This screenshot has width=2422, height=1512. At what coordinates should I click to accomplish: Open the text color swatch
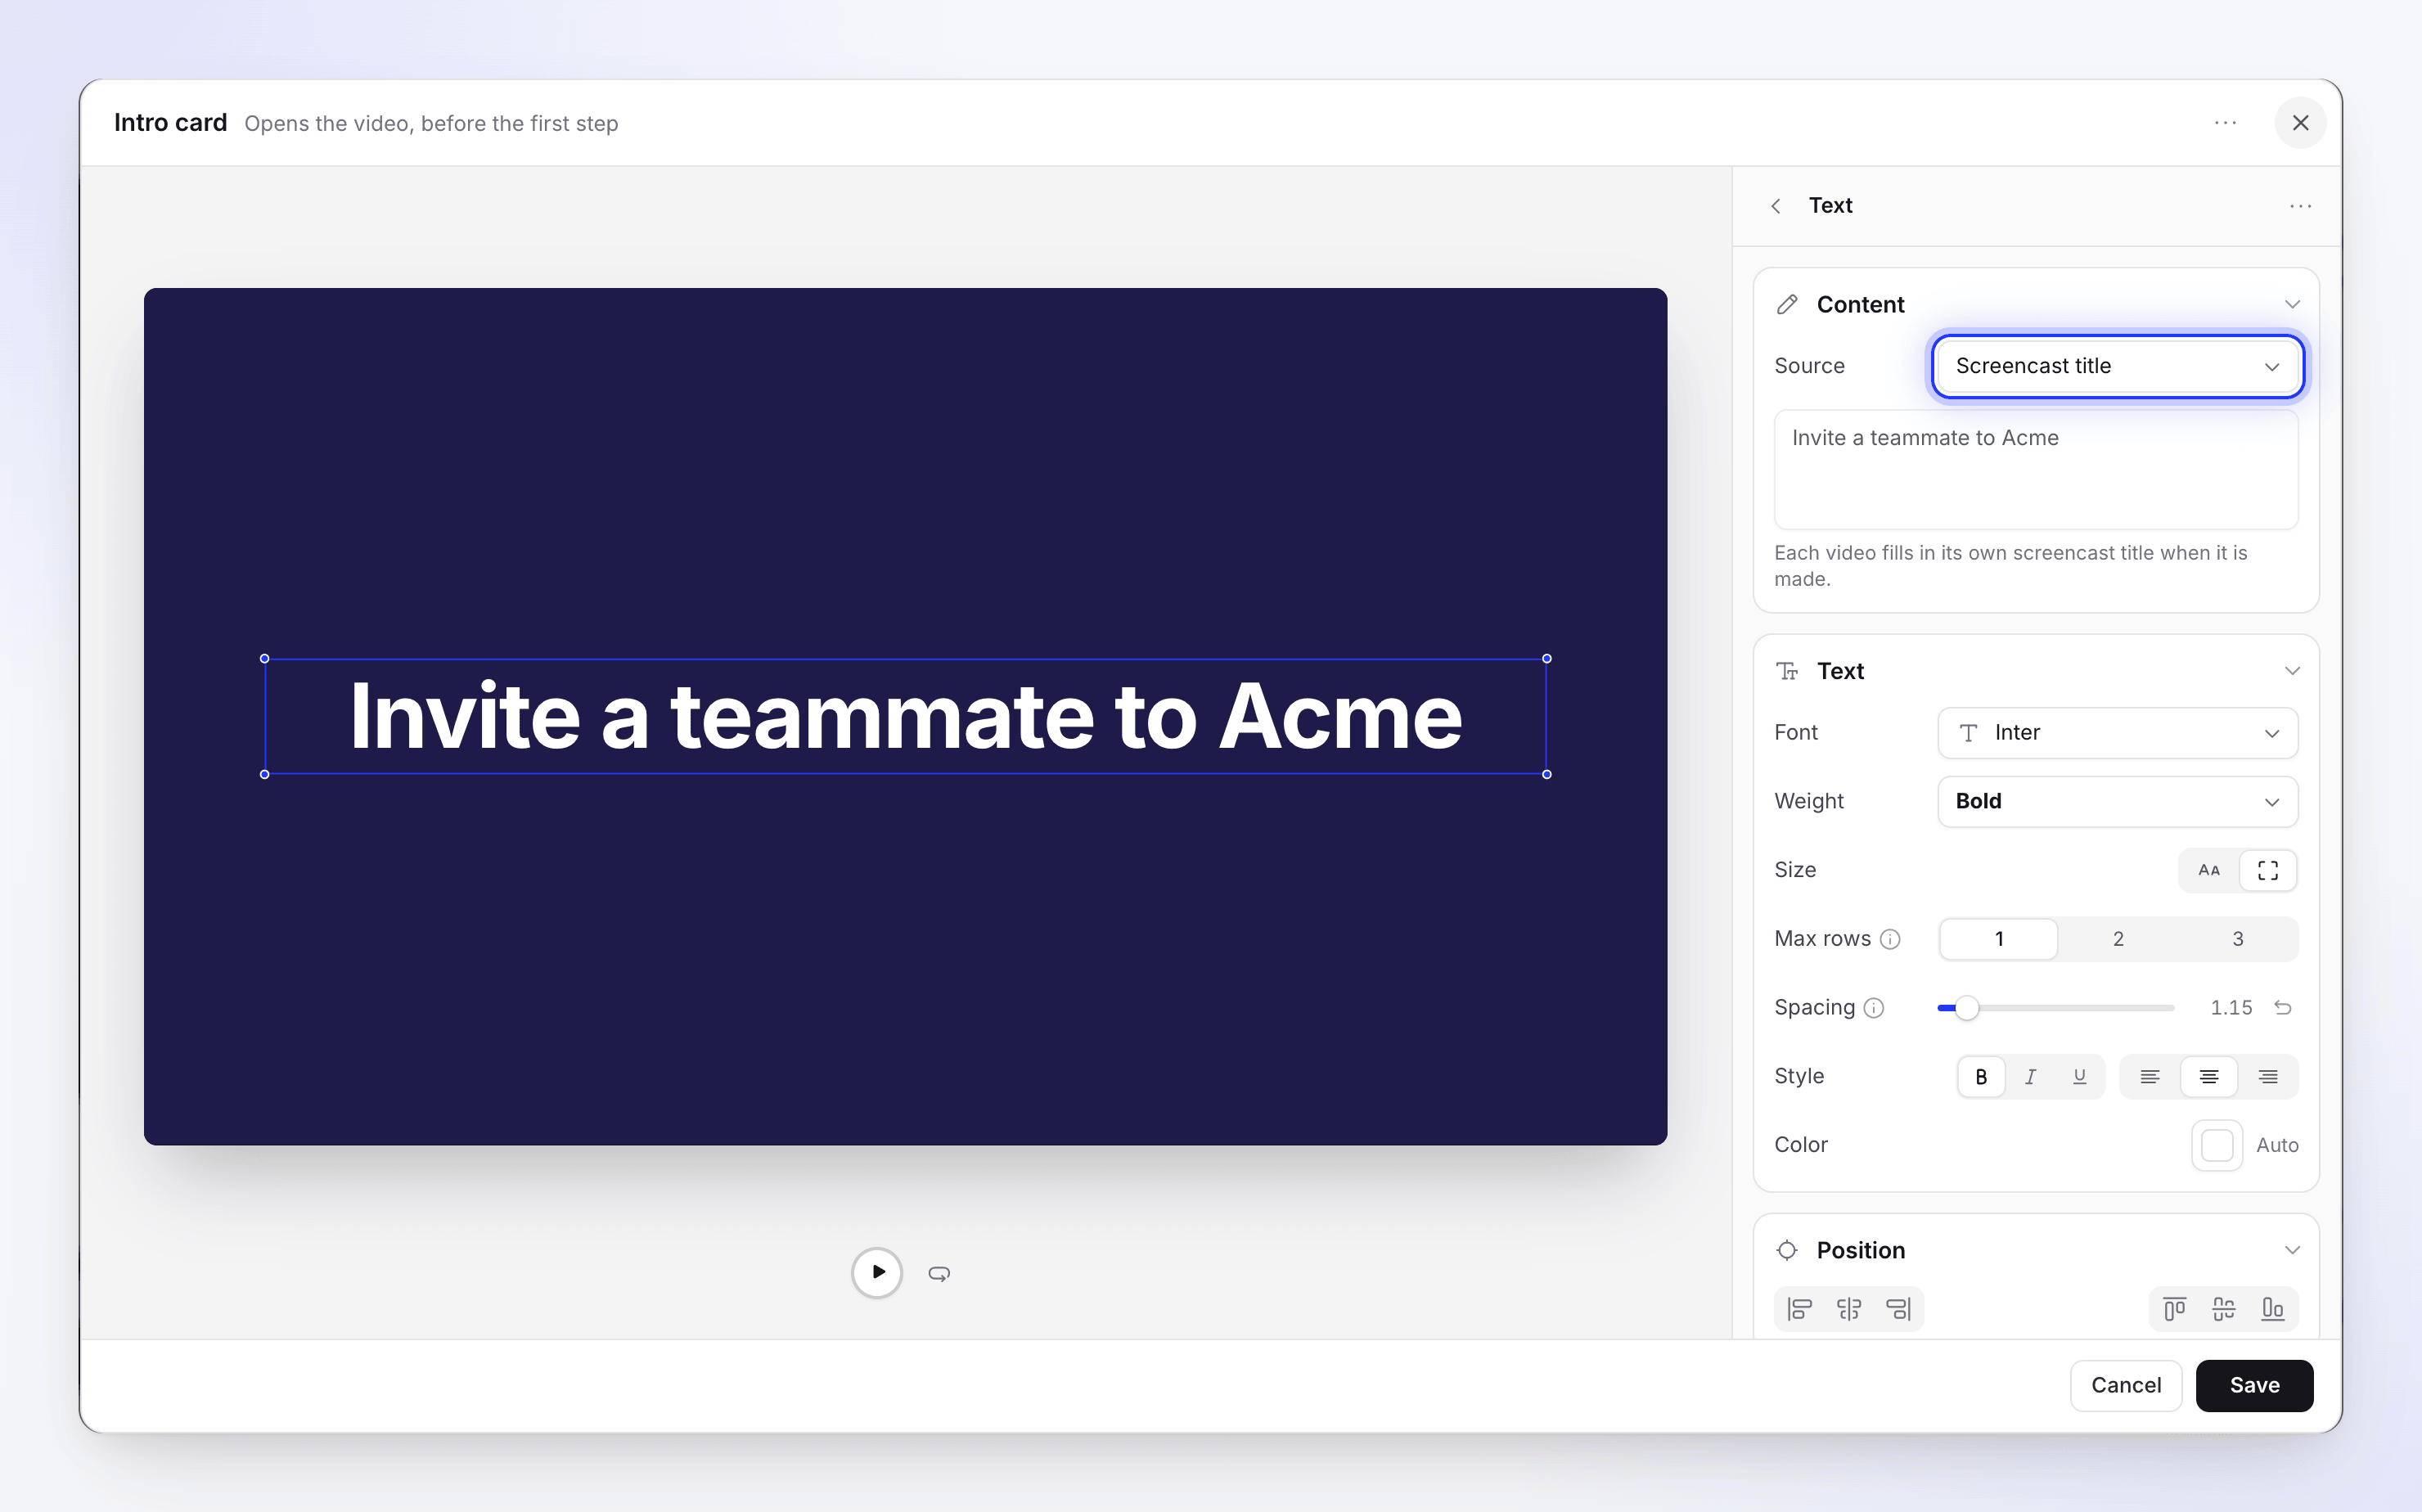click(x=2217, y=1145)
